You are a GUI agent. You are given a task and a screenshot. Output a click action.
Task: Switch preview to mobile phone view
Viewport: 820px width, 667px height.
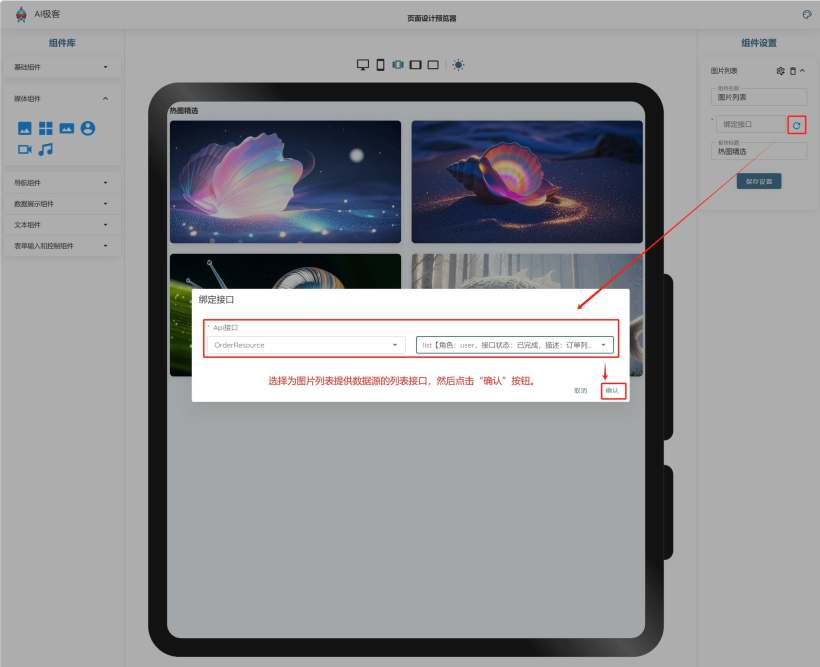(x=381, y=65)
